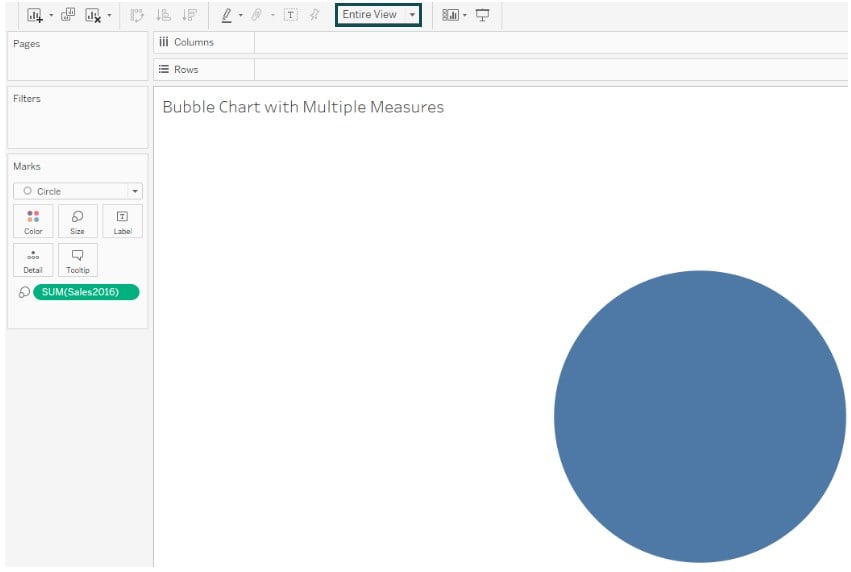
Task: Click the Color button on Marks card
Action: point(33,221)
